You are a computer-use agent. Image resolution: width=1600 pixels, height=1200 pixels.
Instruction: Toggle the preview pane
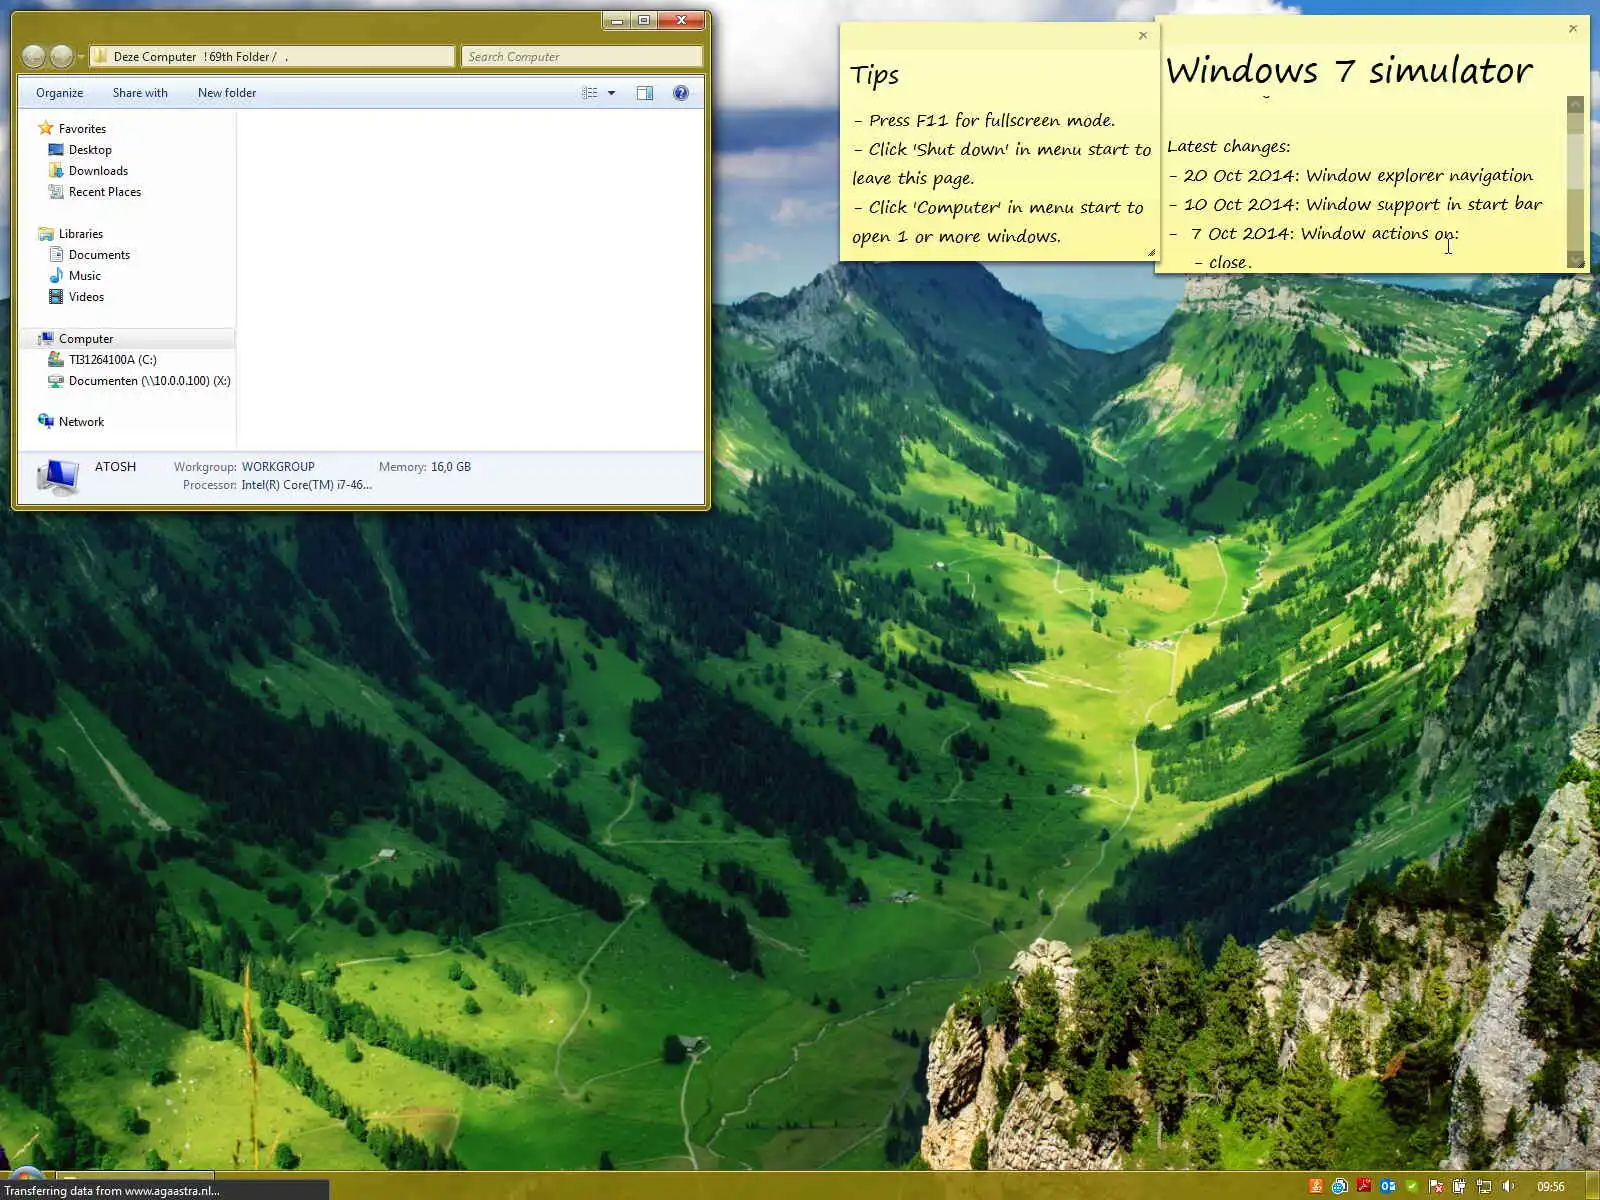click(645, 93)
